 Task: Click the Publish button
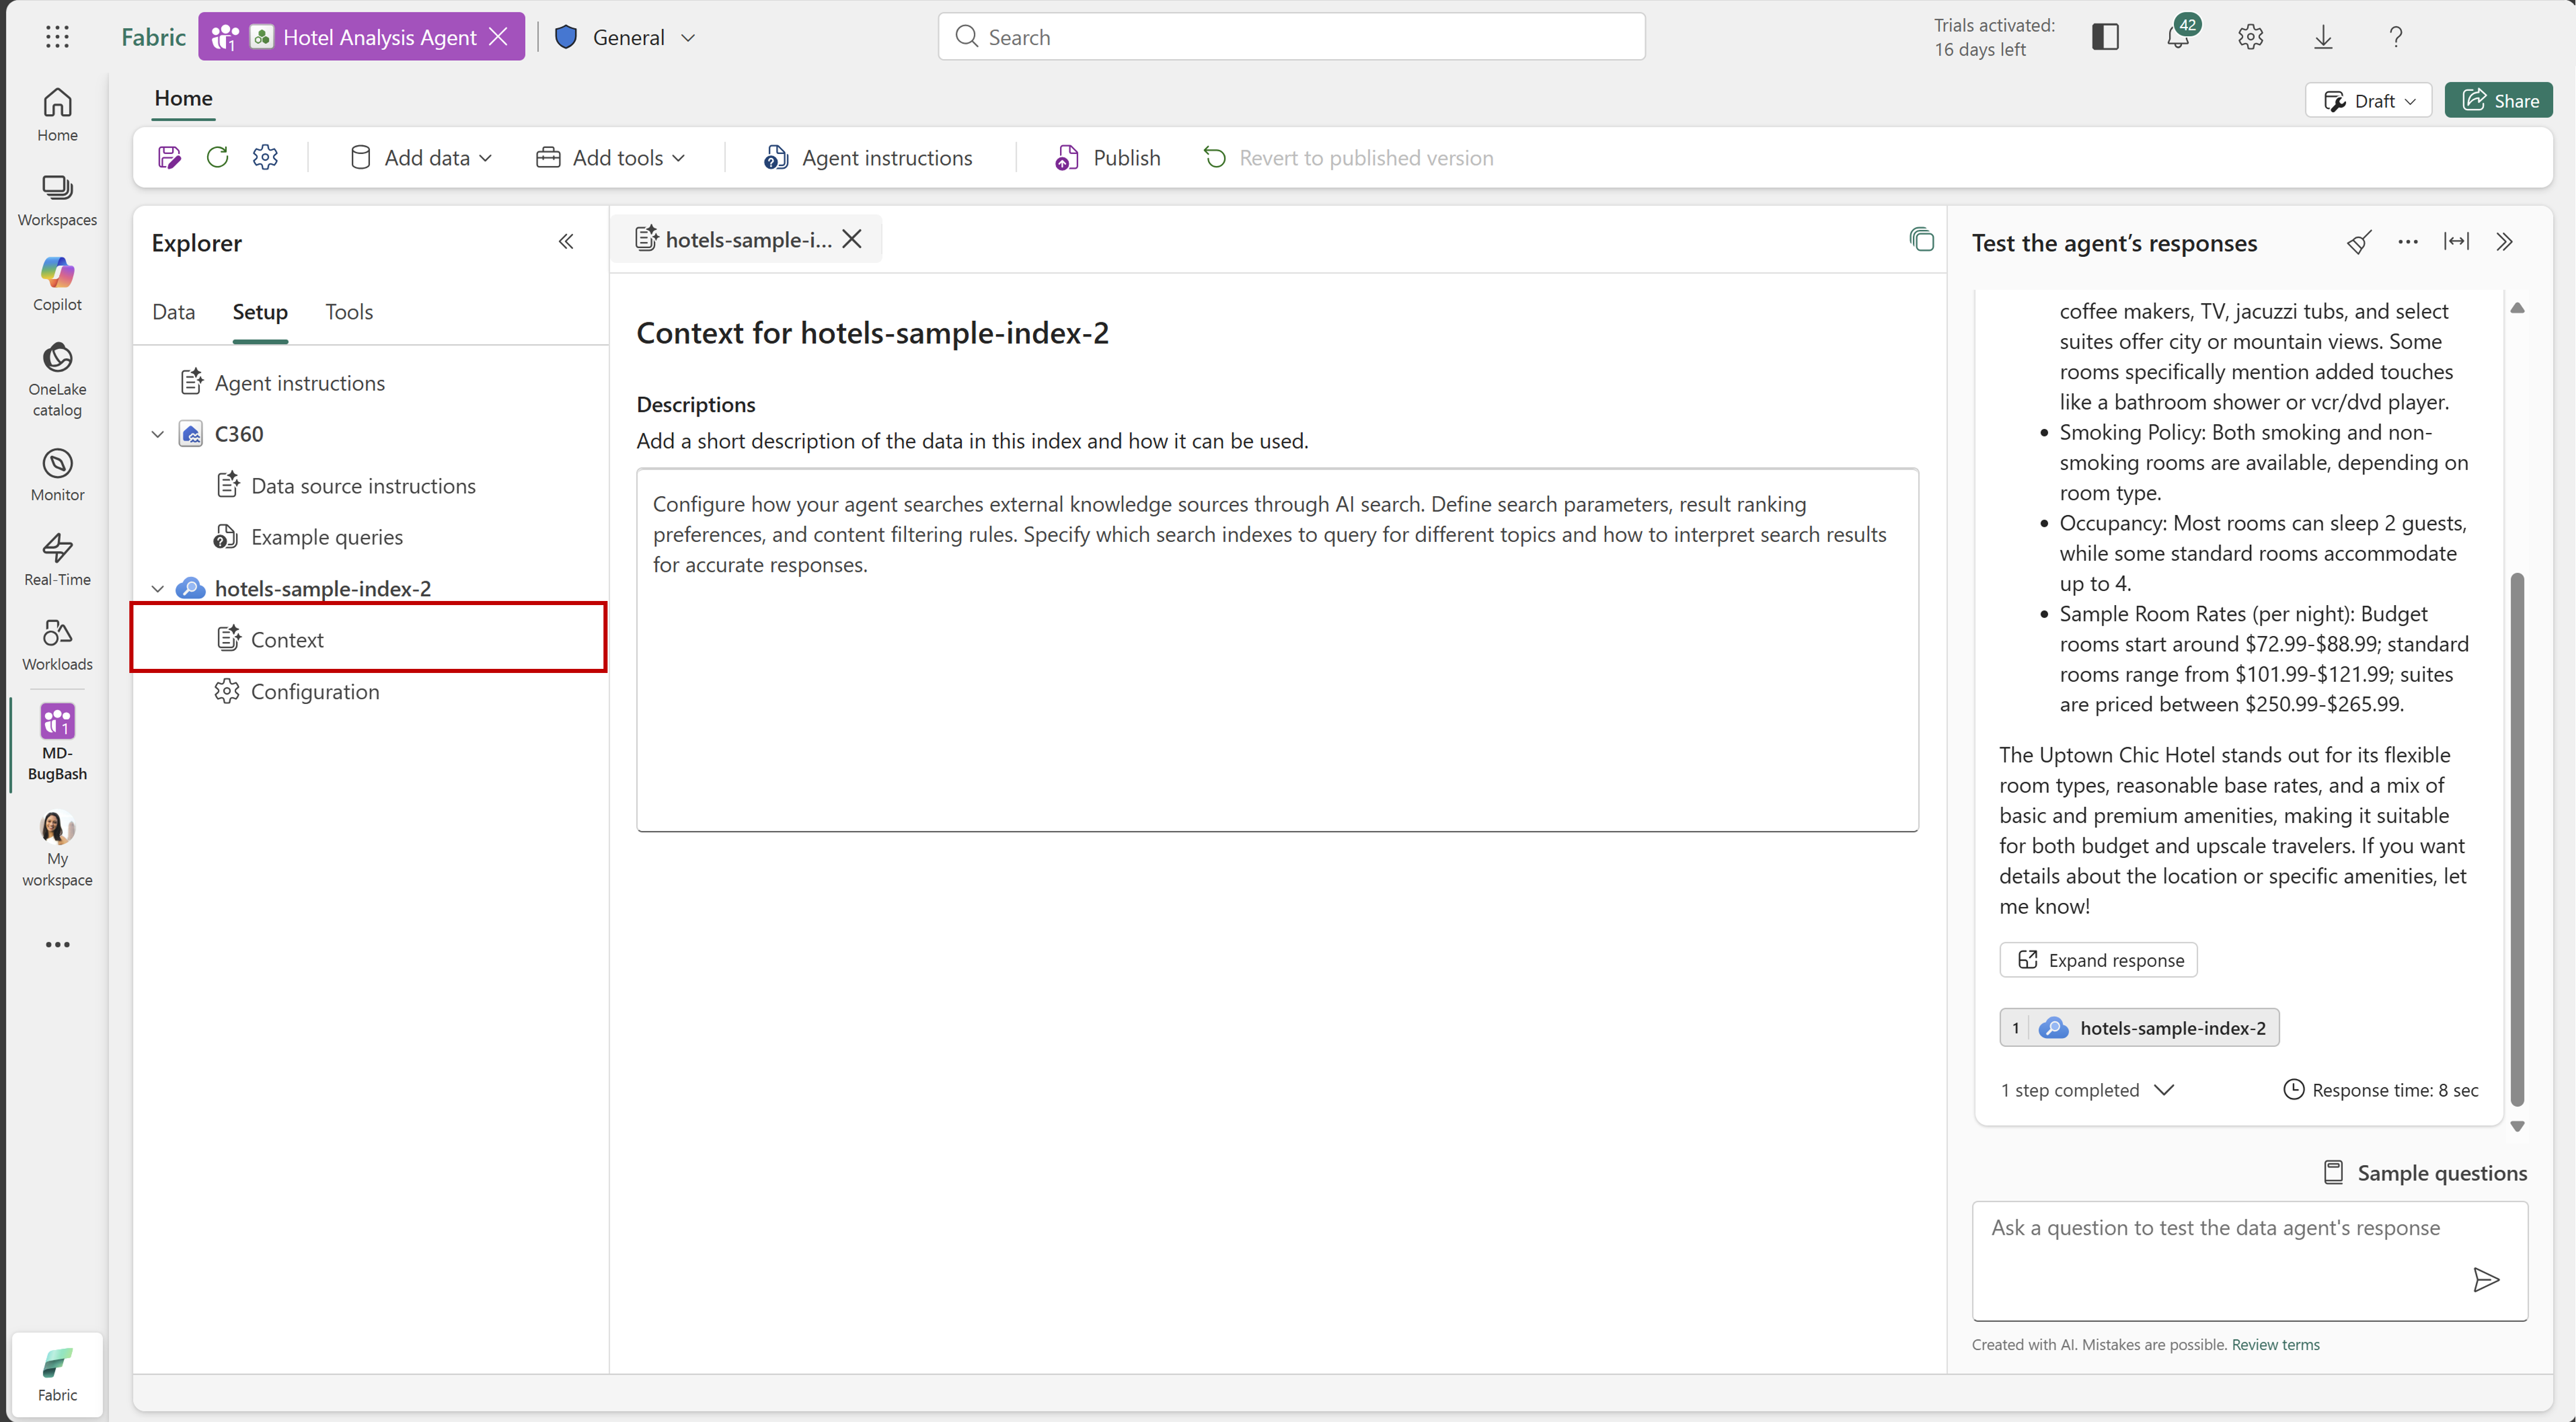pyautogui.click(x=1108, y=157)
